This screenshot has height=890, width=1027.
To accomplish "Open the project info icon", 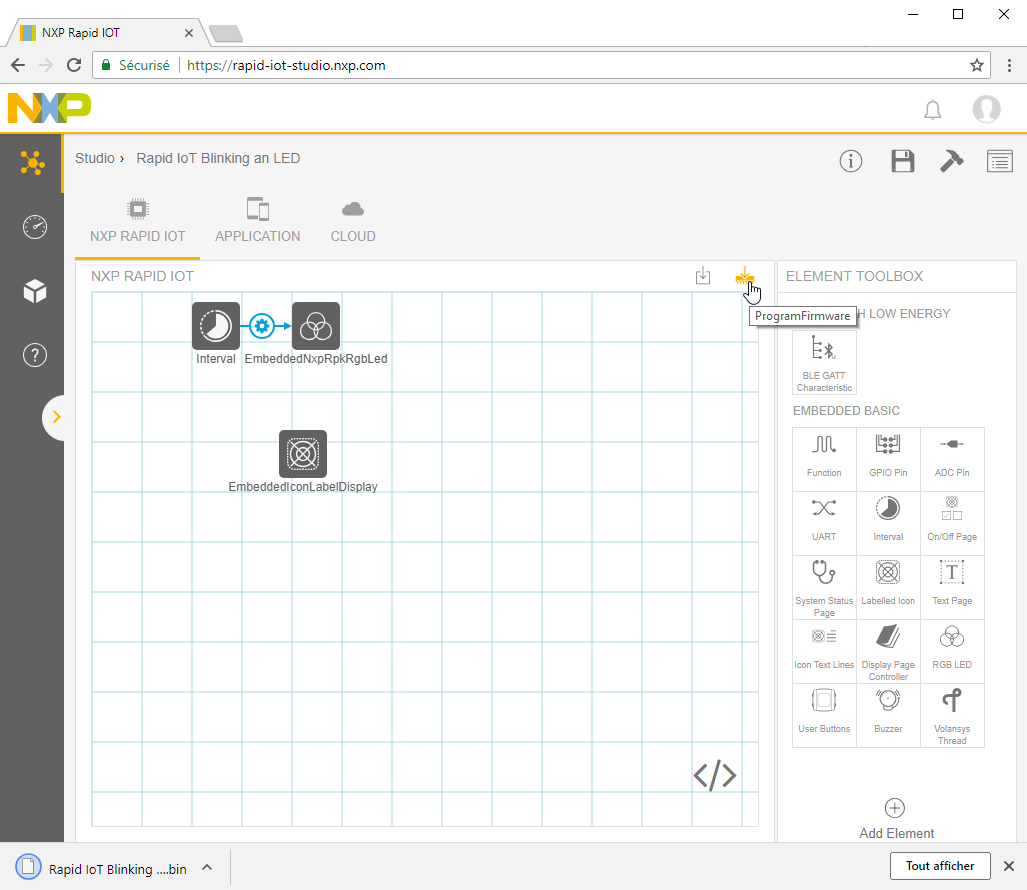I will click(x=851, y=161).
